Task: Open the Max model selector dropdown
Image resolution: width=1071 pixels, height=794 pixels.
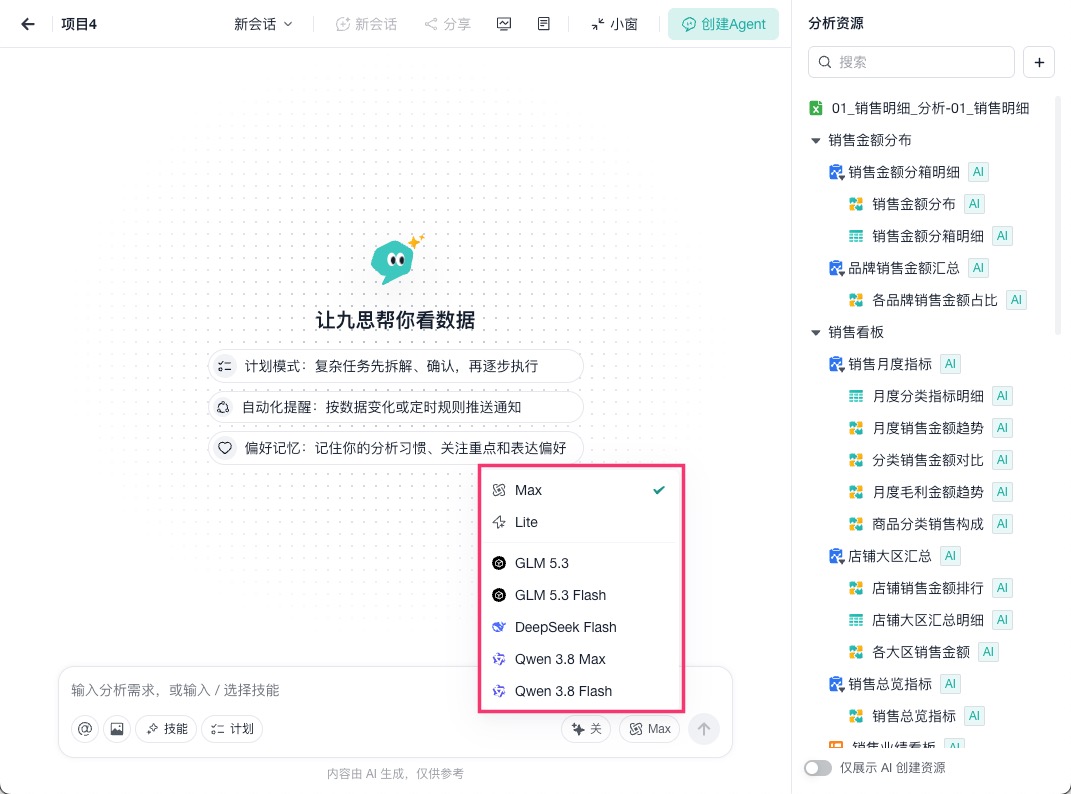Action: point(650,729)
